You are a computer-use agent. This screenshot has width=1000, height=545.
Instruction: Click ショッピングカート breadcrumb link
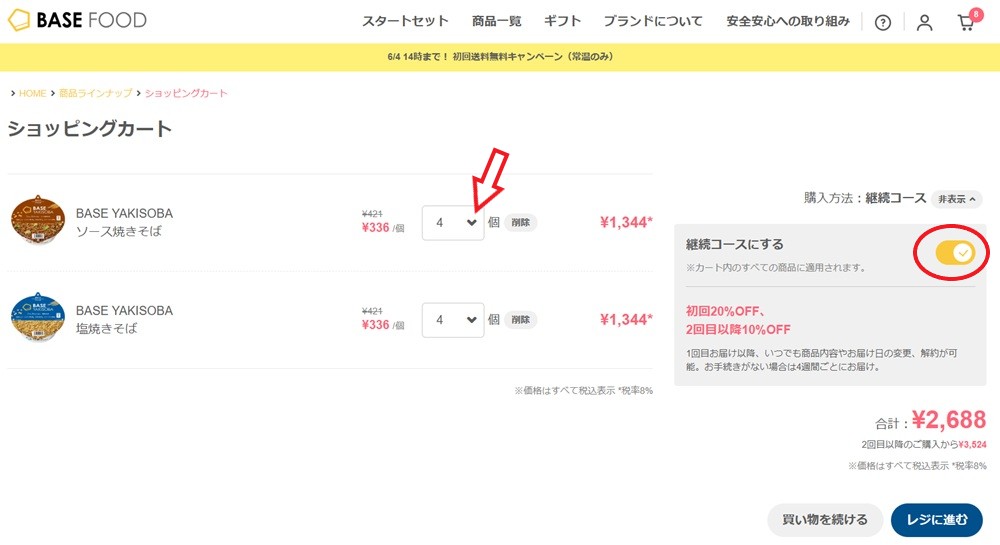[186, 93]
